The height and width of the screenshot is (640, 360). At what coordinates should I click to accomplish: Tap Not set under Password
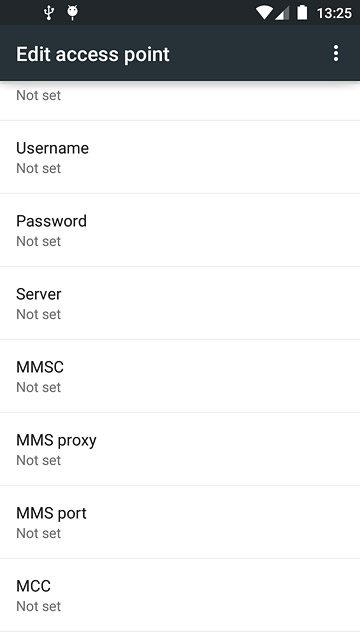click(x=38, y=241)
